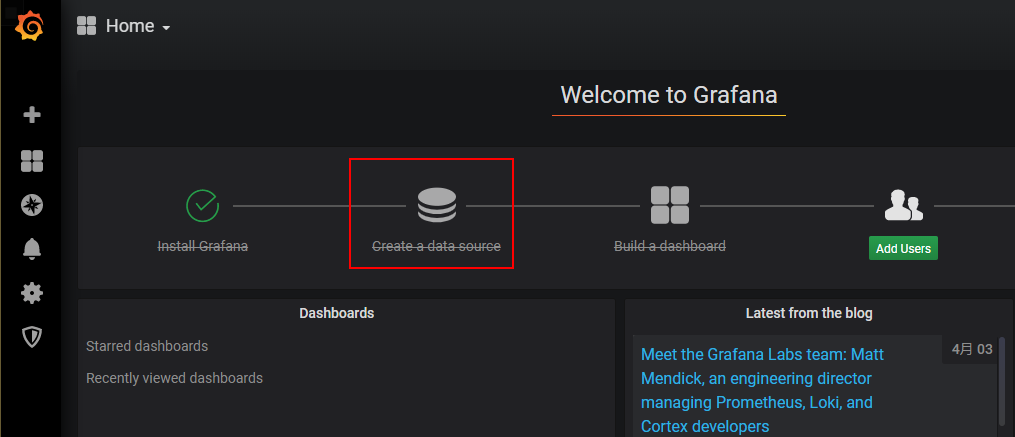Image resolution: width=1015 pixels, height=437 pixels.
Task: Click the Latest from the blog title
Action: [809, 313]
